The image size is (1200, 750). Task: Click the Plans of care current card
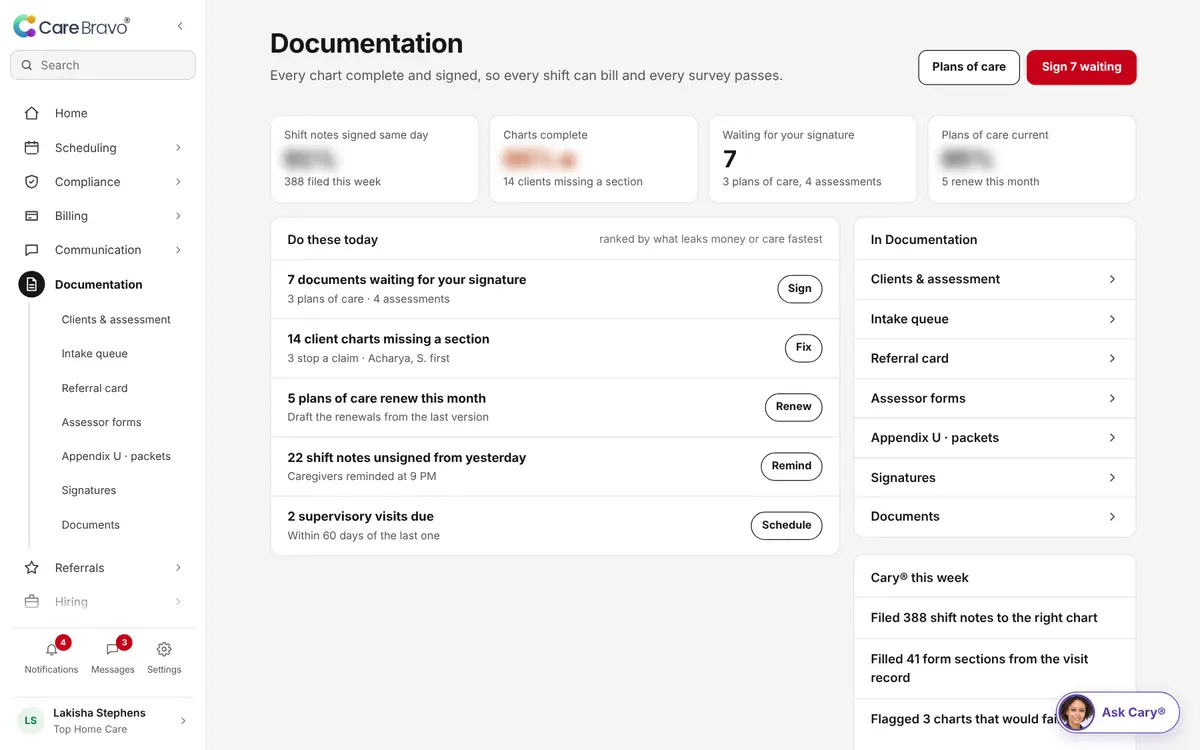(x=1032, y=159)
